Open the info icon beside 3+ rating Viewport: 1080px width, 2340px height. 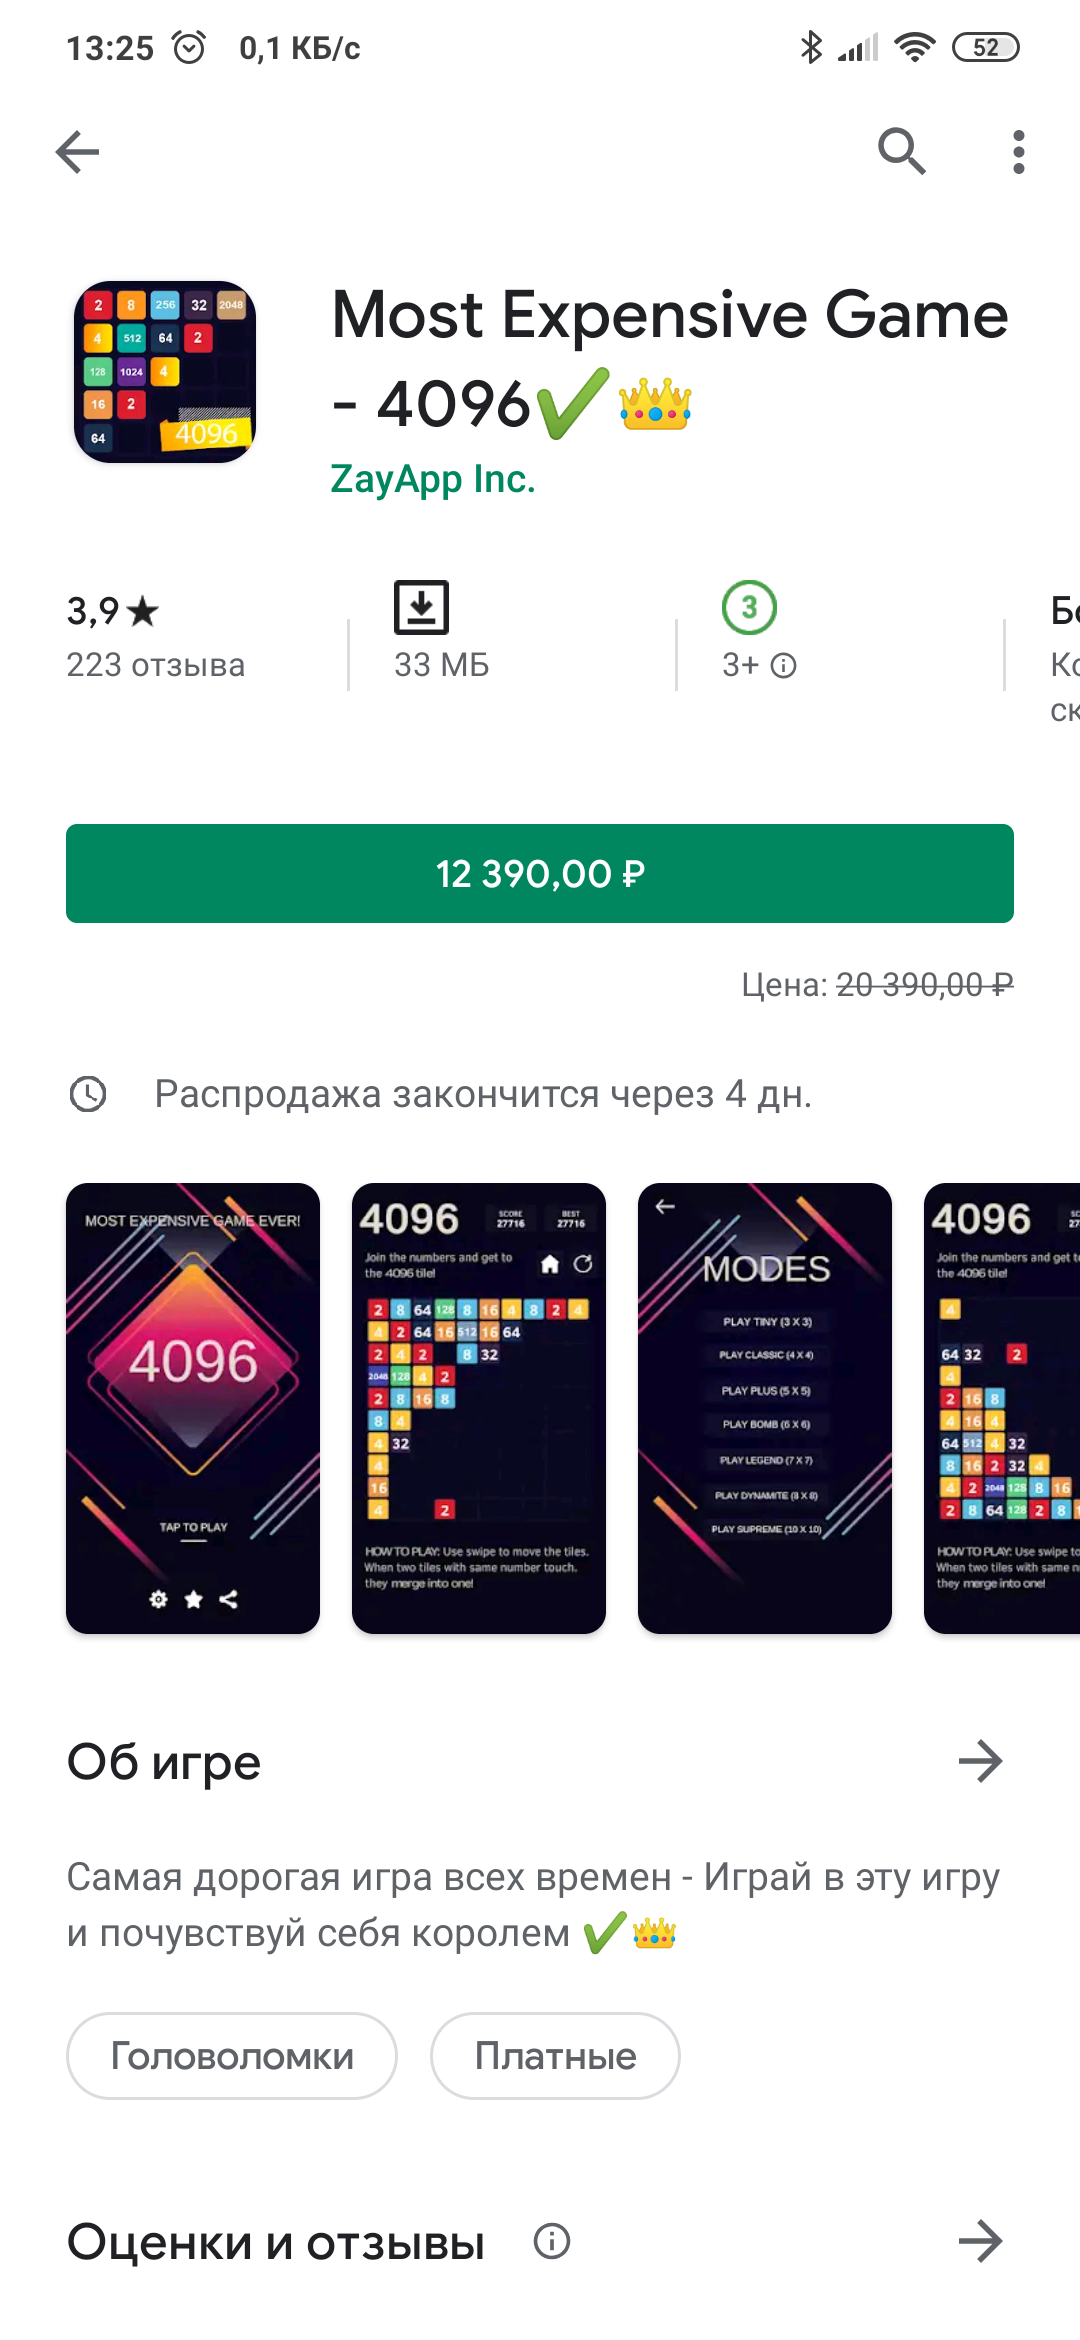[x=784, y=666]
